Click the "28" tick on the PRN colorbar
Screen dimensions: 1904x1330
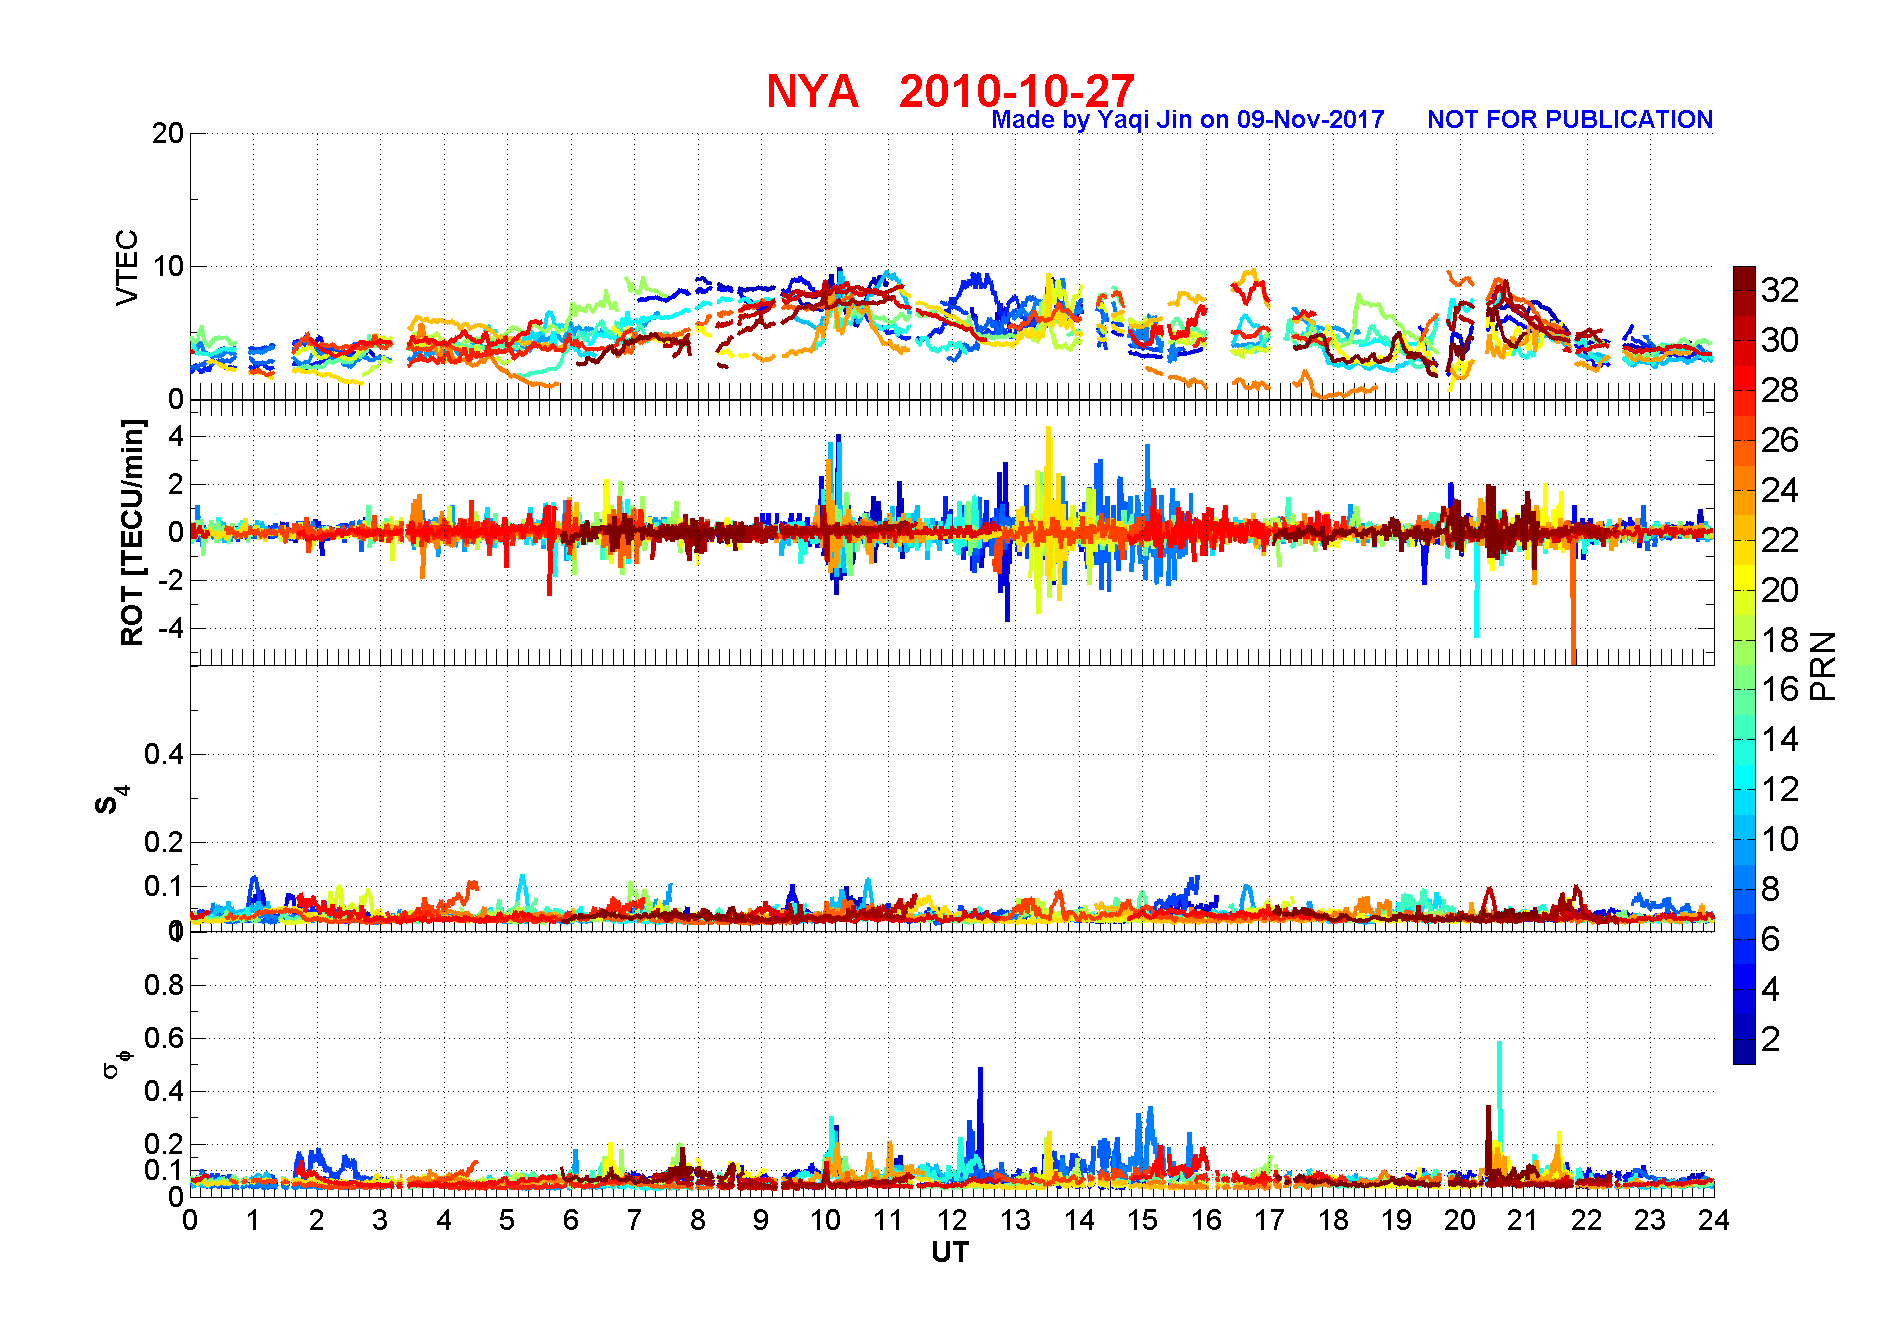pyautogui.click(x=1780, y=390)
